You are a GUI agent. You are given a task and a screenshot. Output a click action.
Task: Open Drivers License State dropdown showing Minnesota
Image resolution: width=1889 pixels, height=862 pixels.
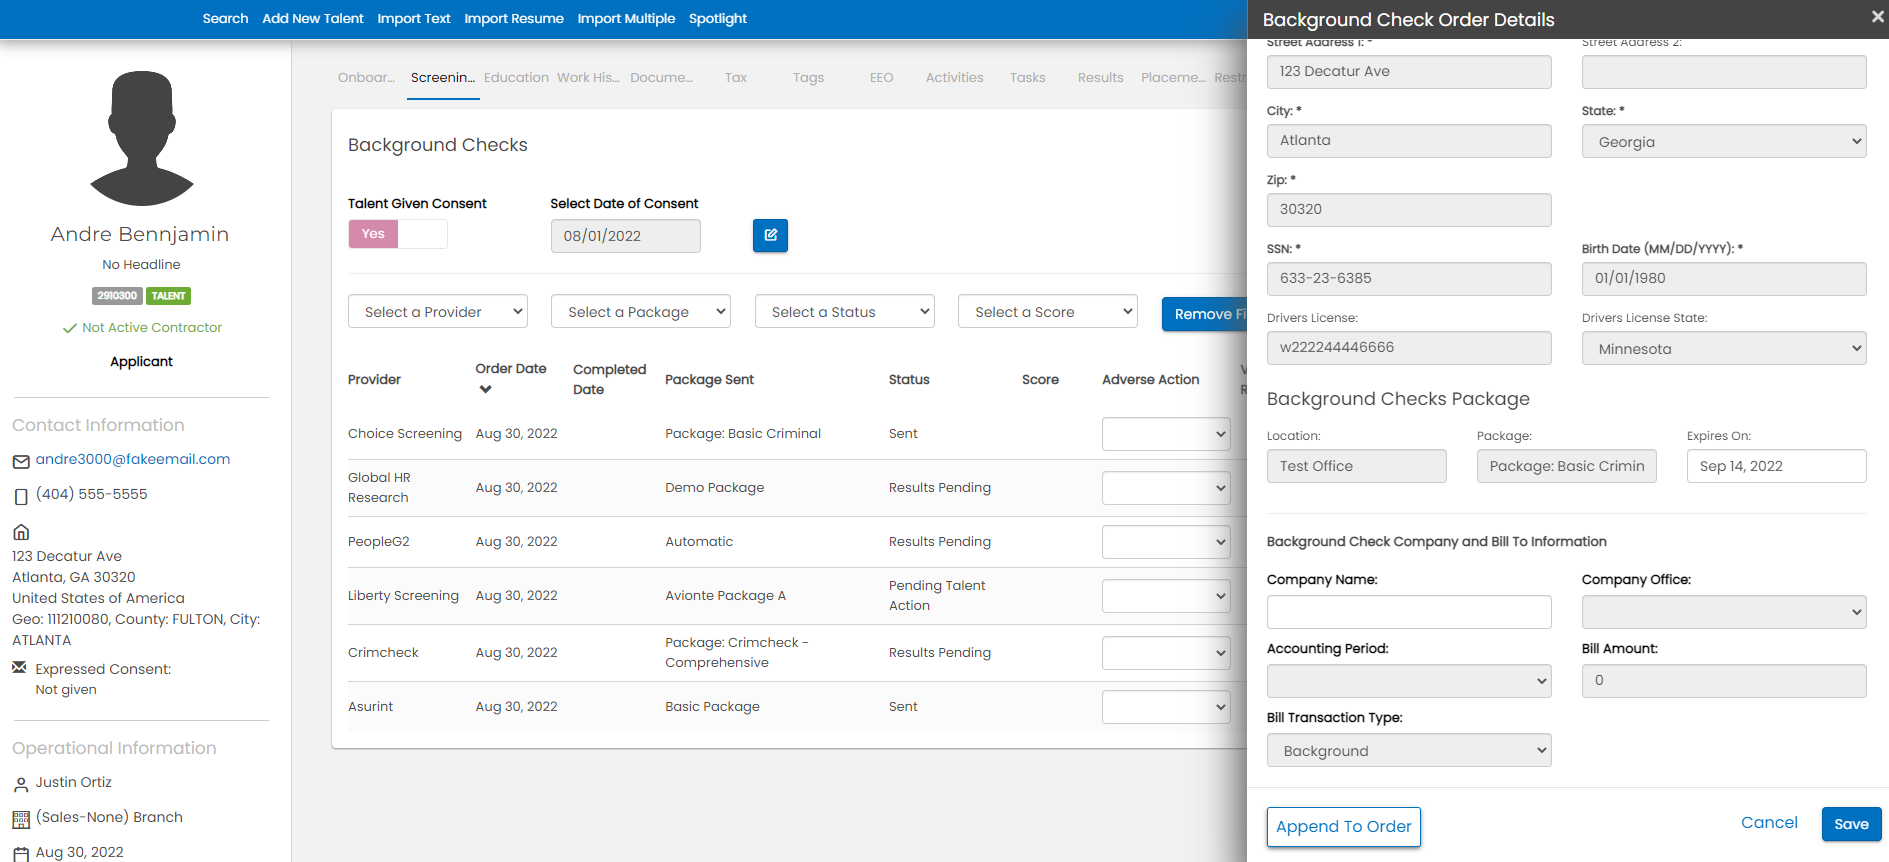point(1724,348)
